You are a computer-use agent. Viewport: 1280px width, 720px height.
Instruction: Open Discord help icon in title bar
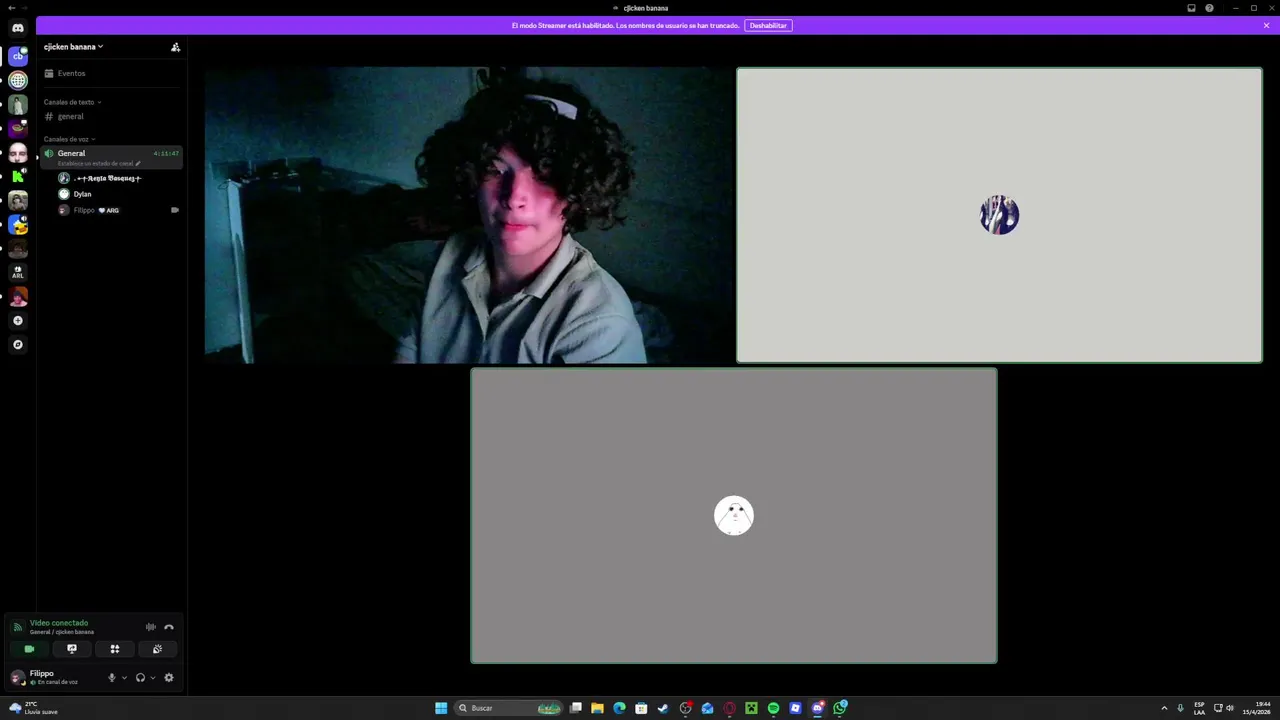point(1209,8)
